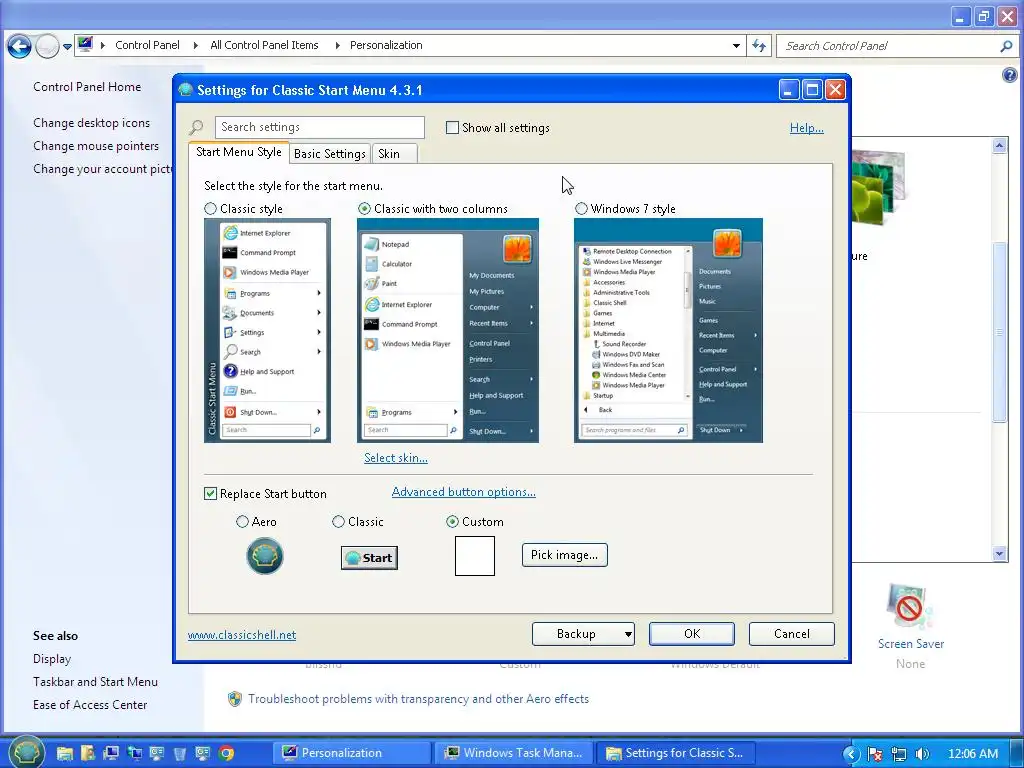The height and width of the screenshot is (768, 1024).
Task: Open the volume speaker tray icon
Action: coord(922,754)
